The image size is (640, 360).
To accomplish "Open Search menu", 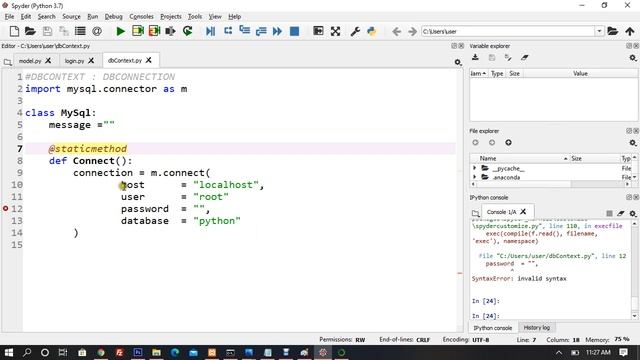I will pyautogui.click(x=47, y=16).
